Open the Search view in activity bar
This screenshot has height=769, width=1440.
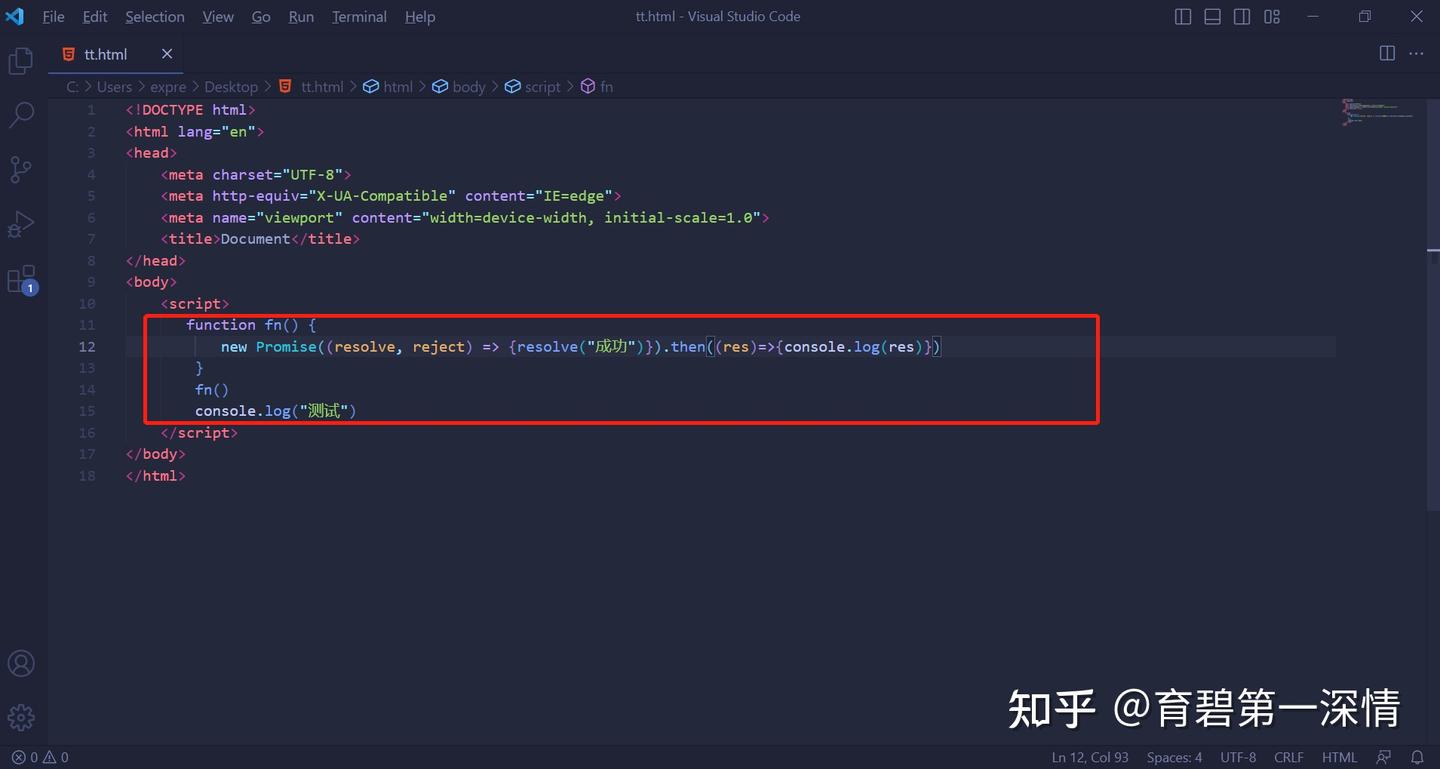pyautogui.click(x=21, y=115)
